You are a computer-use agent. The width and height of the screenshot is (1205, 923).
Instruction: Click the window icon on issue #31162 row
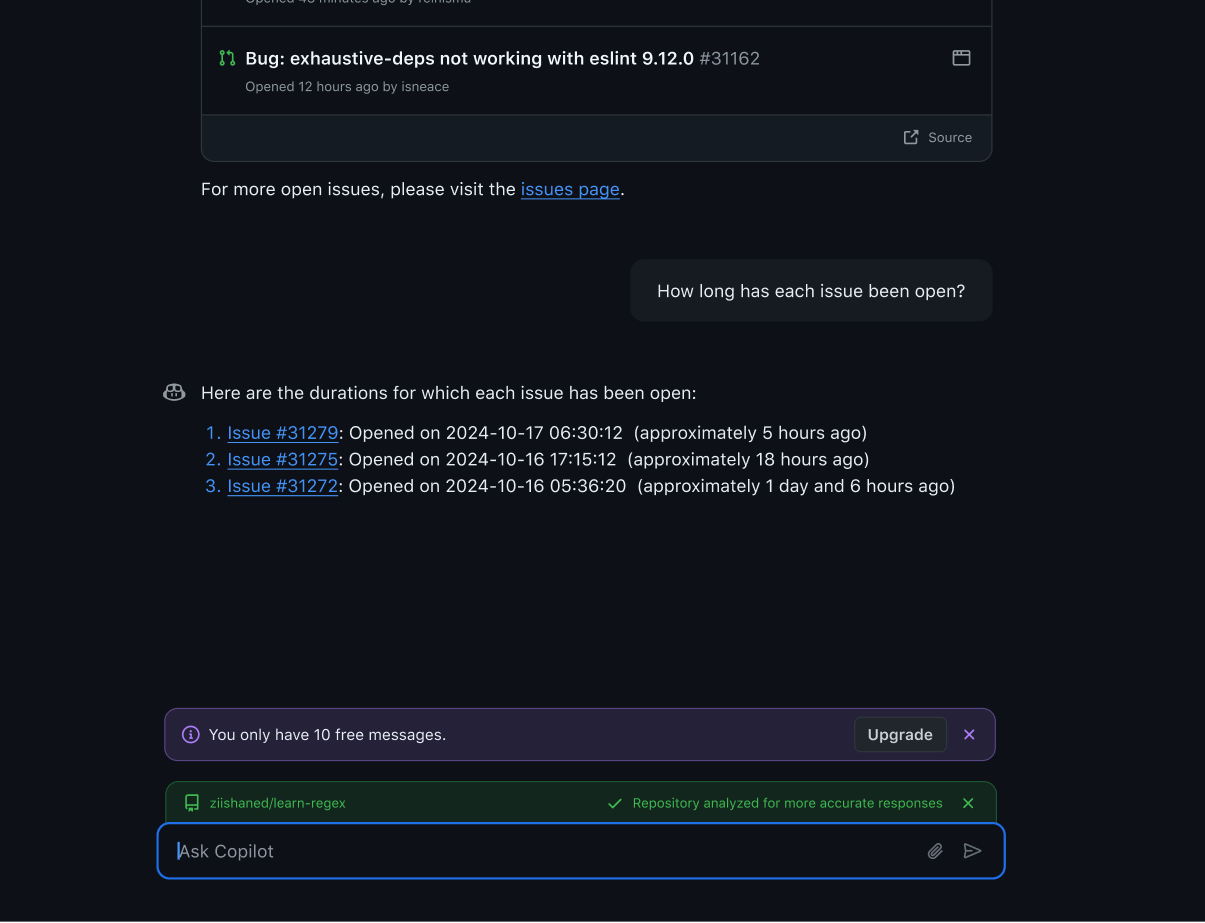click(961, 58)
